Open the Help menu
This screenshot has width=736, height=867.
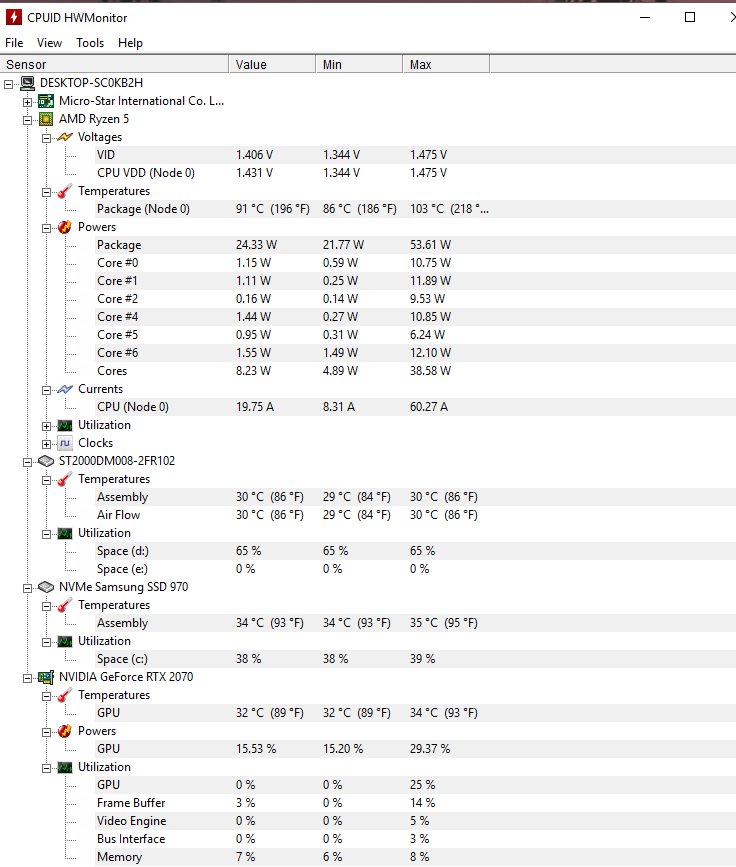[130, 43]
